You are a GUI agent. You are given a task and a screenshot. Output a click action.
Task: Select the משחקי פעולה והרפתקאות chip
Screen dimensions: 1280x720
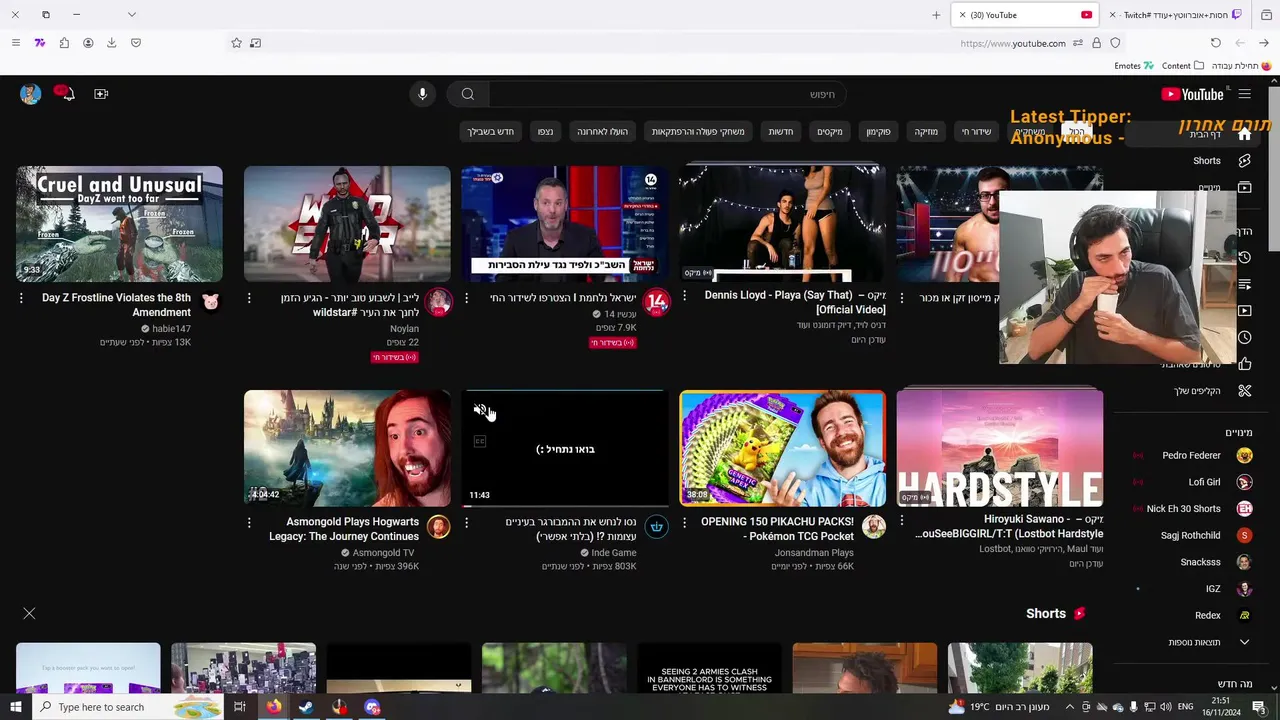click(x=698, y=132)
